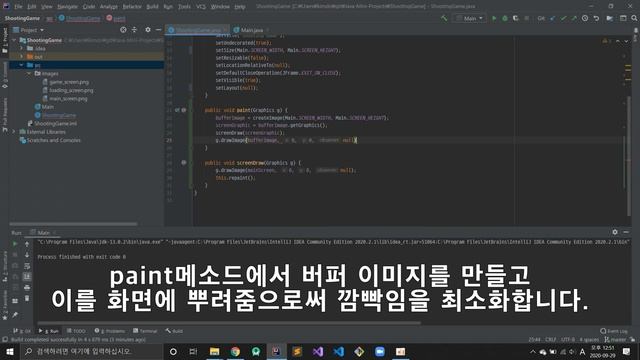The width and height of the screenshot is (640, 360).
Task: Start debugging with the green bug icon
Action: click(505, 18)
